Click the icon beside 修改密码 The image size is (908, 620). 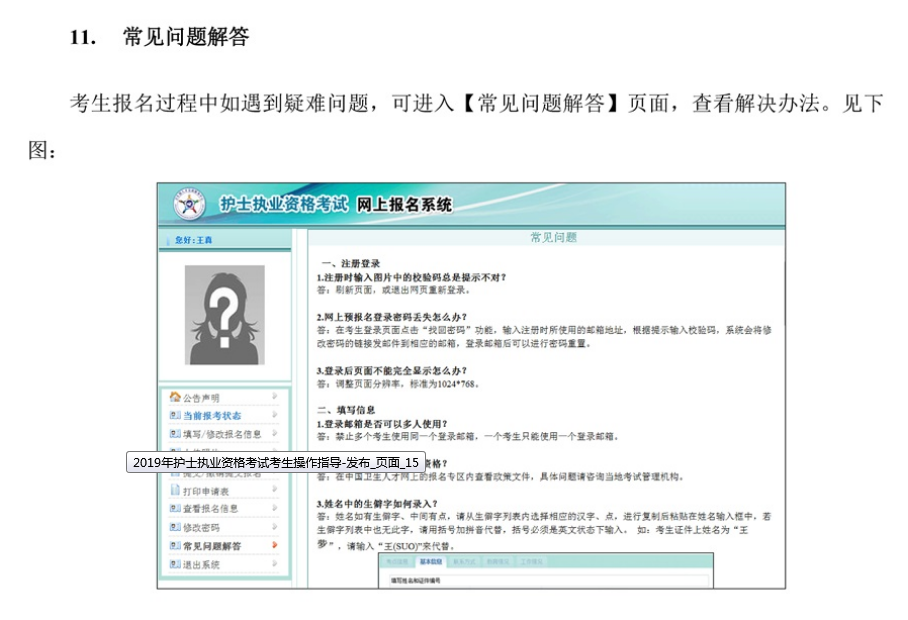[175, 527]
